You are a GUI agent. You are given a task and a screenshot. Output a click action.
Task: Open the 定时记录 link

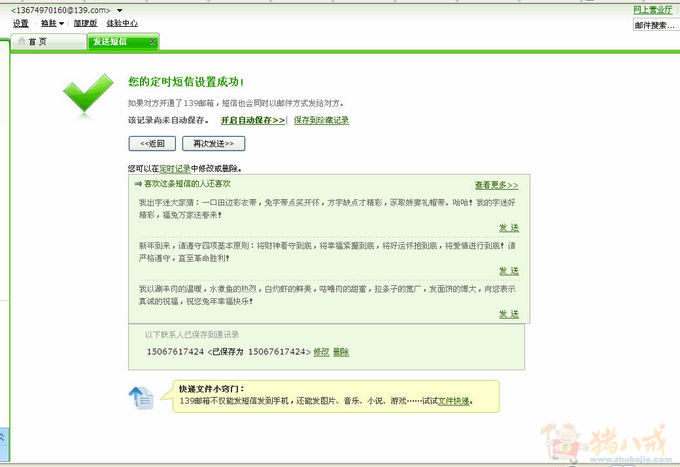click(x=175, y=169)
